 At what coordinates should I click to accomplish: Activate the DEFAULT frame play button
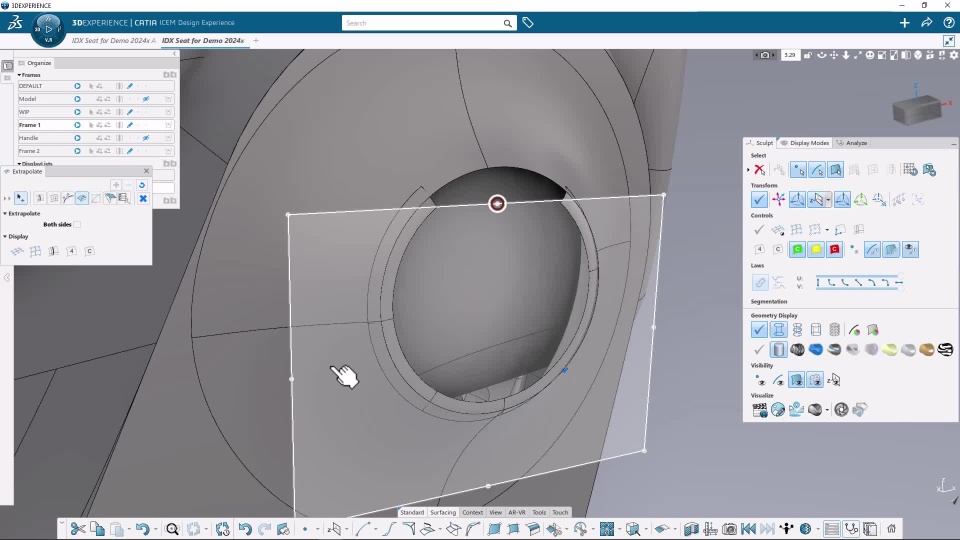pyautogui.click(x=77, y=86)
